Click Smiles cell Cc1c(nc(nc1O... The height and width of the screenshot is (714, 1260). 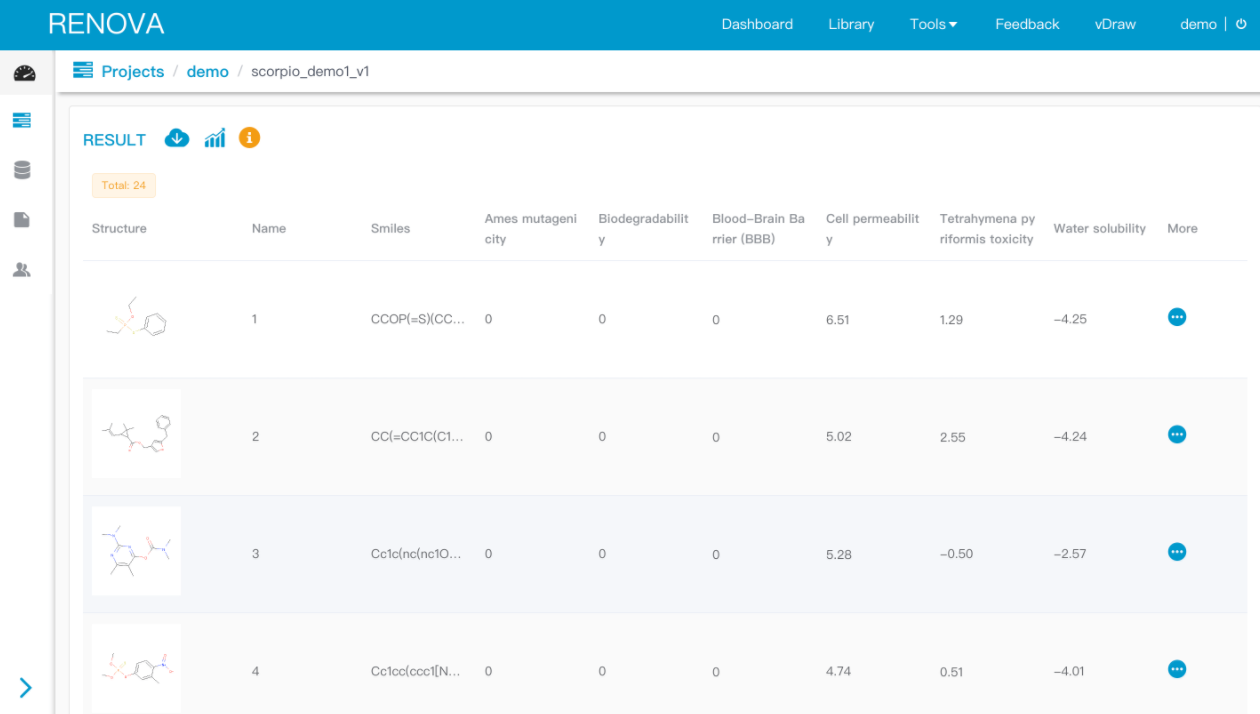tap(417, 553)
